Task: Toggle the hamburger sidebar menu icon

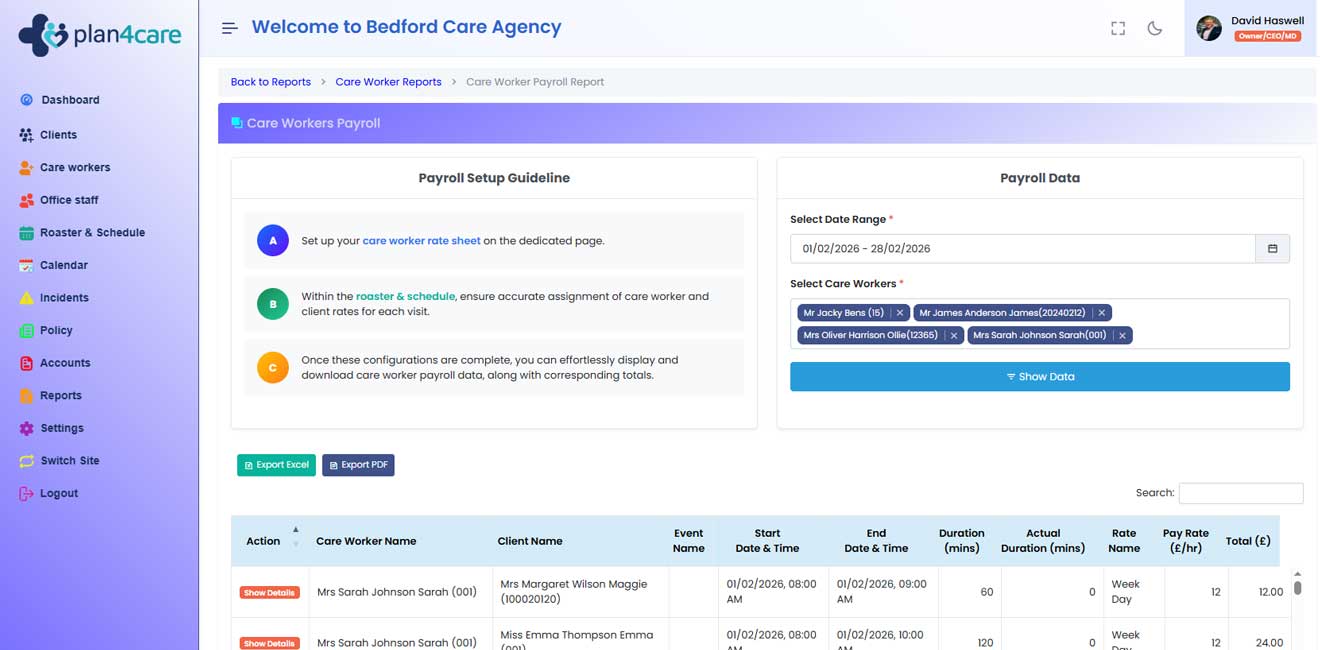Action: pos(230,28)
